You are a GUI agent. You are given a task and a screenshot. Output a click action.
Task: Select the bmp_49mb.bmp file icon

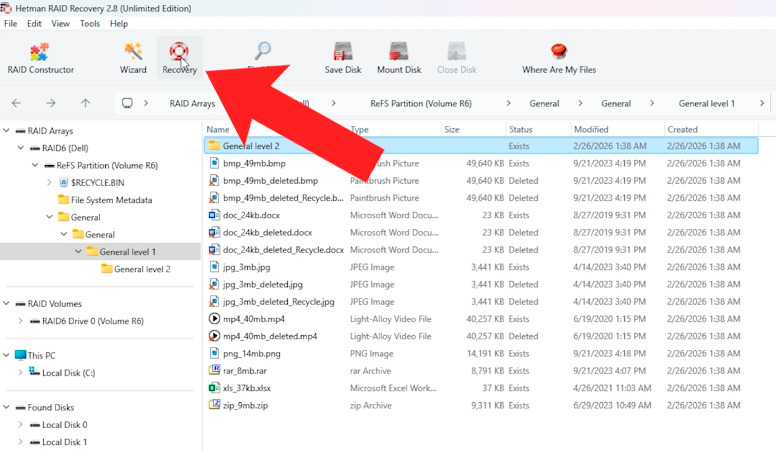pos(214,163)
